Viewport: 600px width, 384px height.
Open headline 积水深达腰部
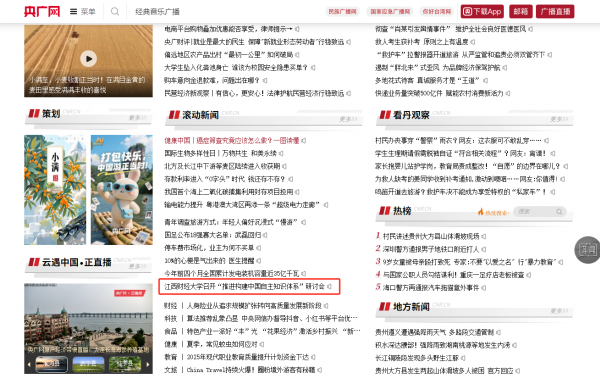[x=443, y=345]
